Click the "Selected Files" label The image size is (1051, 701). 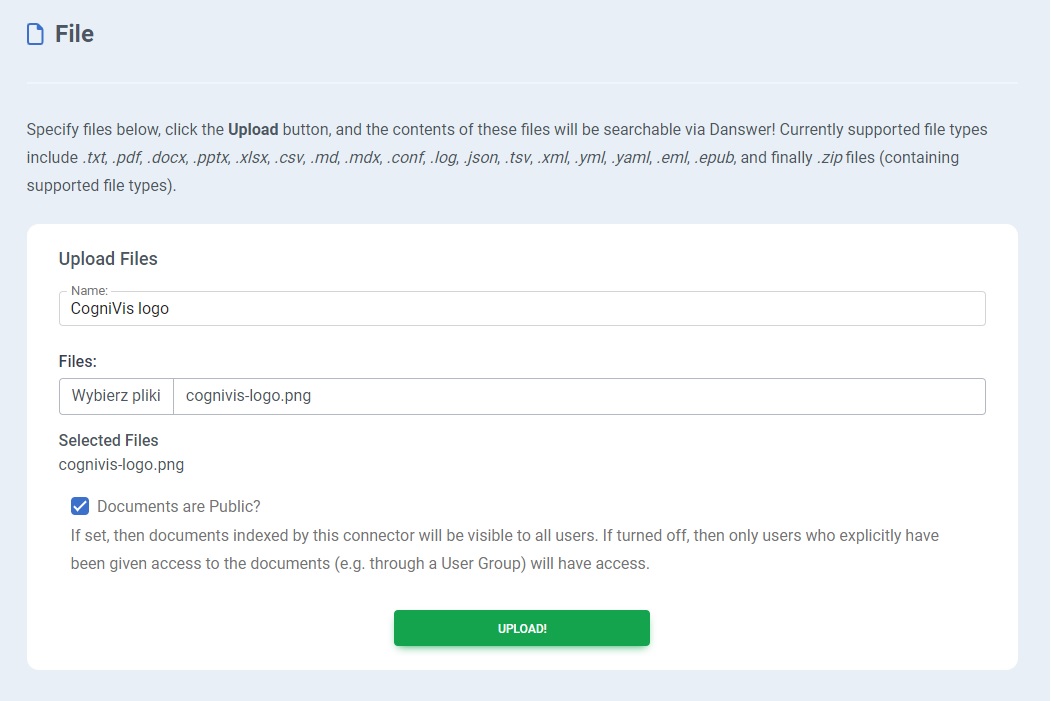pos(108,440)
